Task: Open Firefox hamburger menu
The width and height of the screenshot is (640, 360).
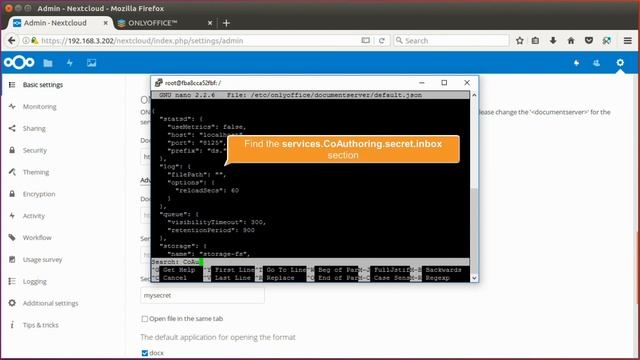Action: coord(627,40)
